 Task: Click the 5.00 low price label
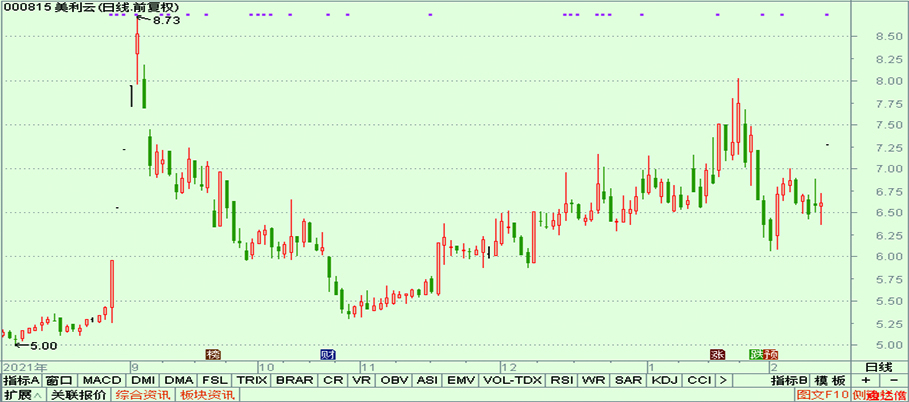click(x=43, y=346)
